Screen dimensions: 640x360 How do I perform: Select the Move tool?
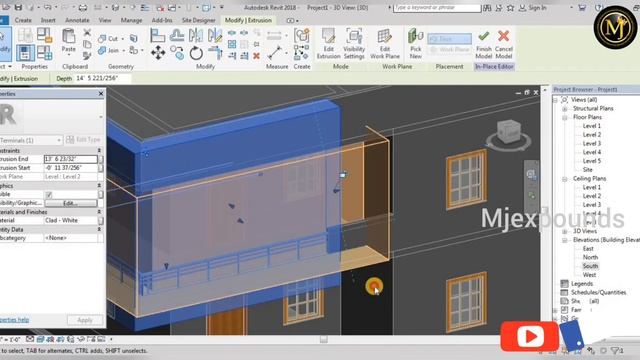click(158, 53)
